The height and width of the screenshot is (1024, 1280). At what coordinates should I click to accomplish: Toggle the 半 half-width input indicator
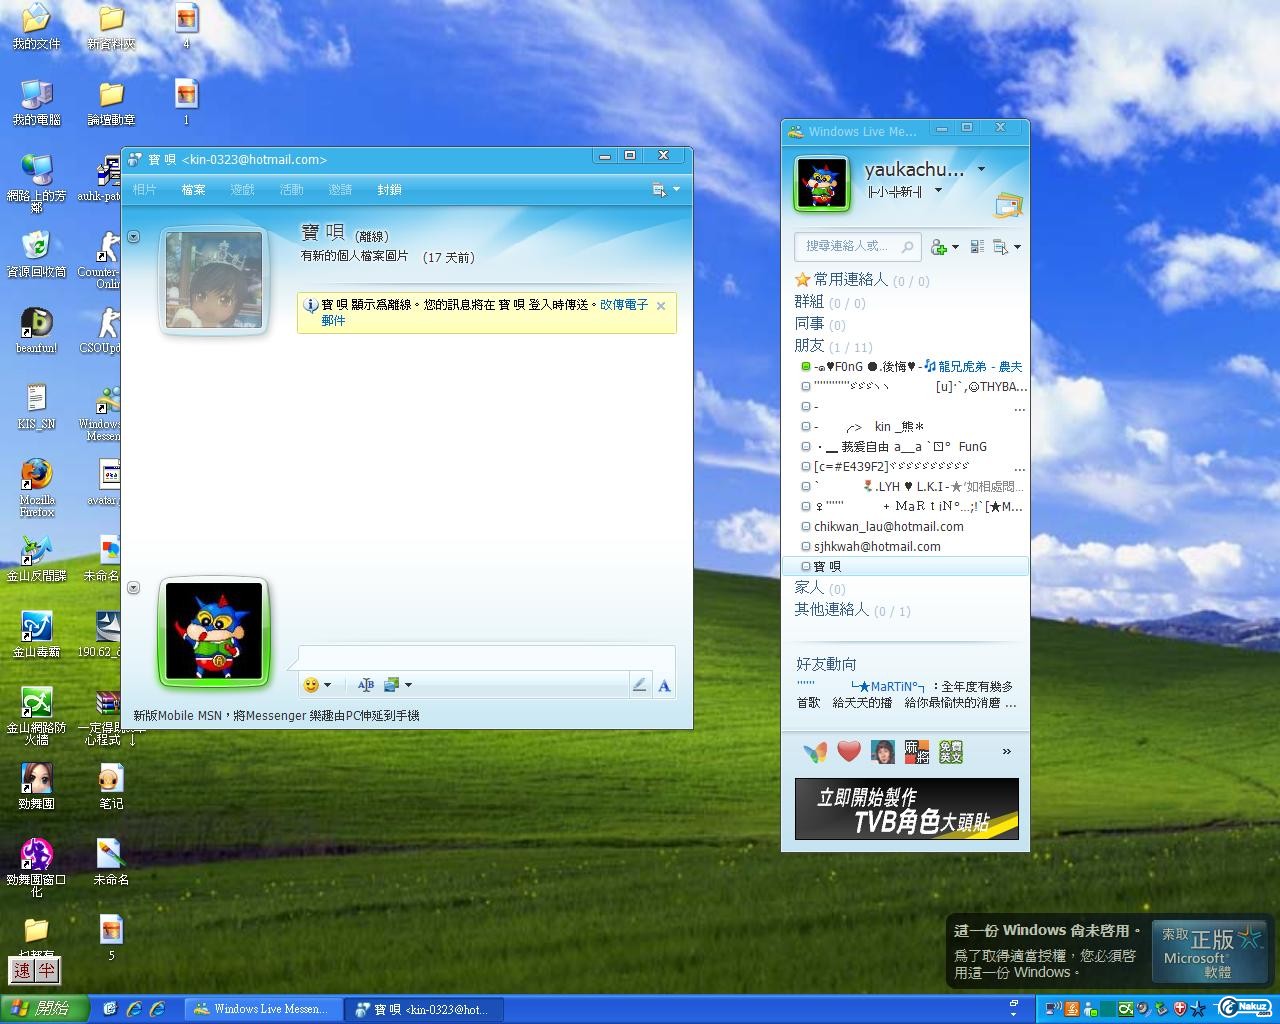point(46,970)
